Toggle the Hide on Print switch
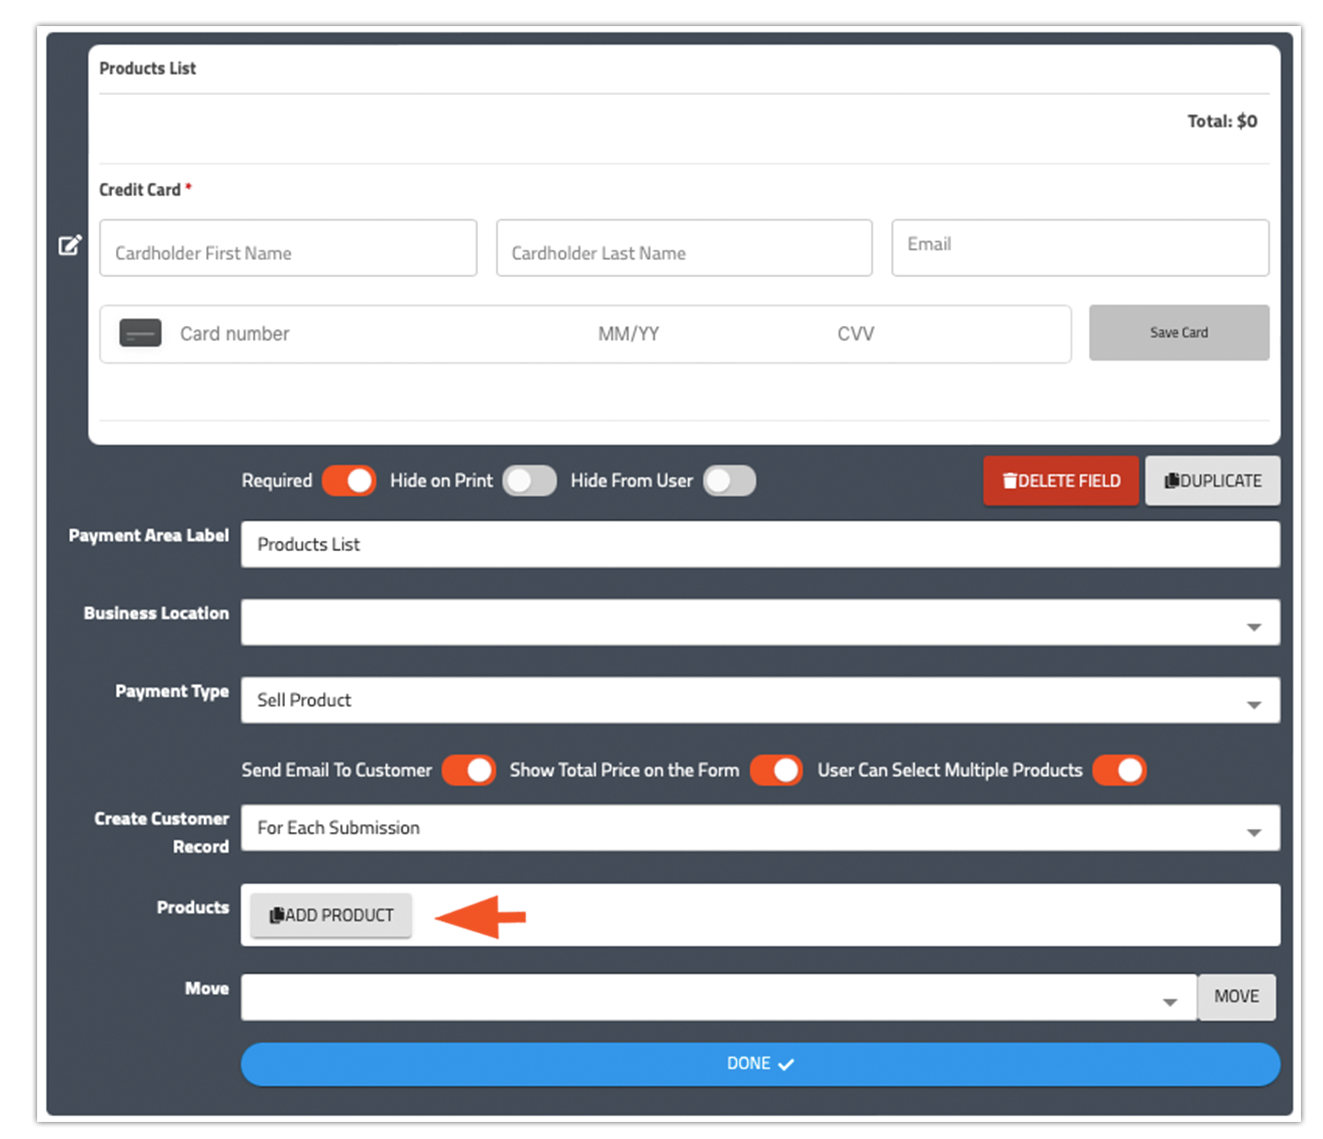Image resolution: width=1323 pixels, height=1139 pixels. tap(530, 481)
